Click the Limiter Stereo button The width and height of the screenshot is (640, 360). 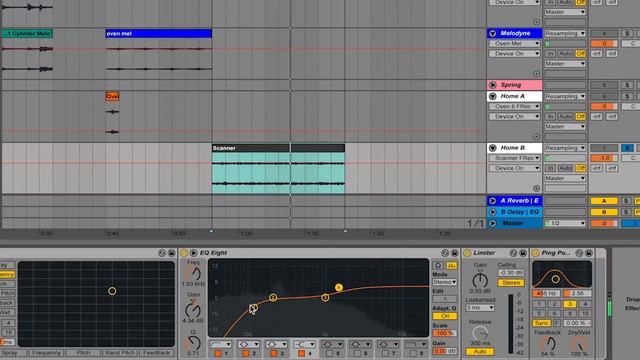pos(511,282)
